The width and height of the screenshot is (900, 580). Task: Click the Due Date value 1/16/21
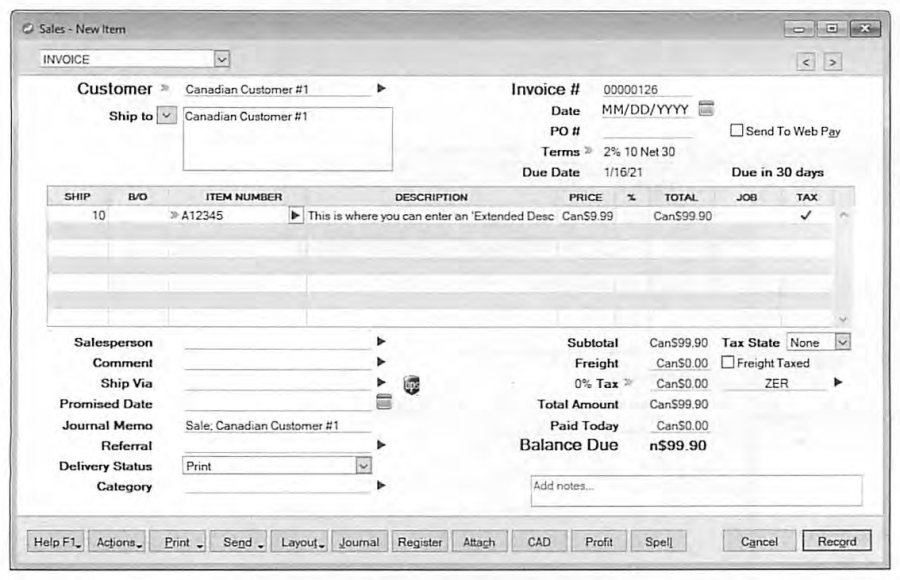tap(623, 172)
